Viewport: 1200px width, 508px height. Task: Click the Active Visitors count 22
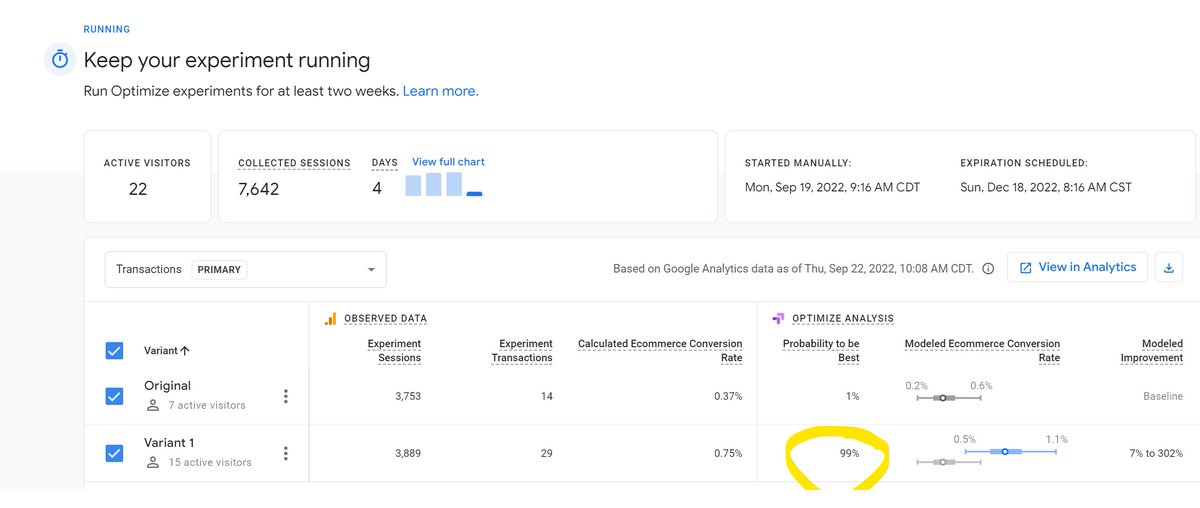138,189
